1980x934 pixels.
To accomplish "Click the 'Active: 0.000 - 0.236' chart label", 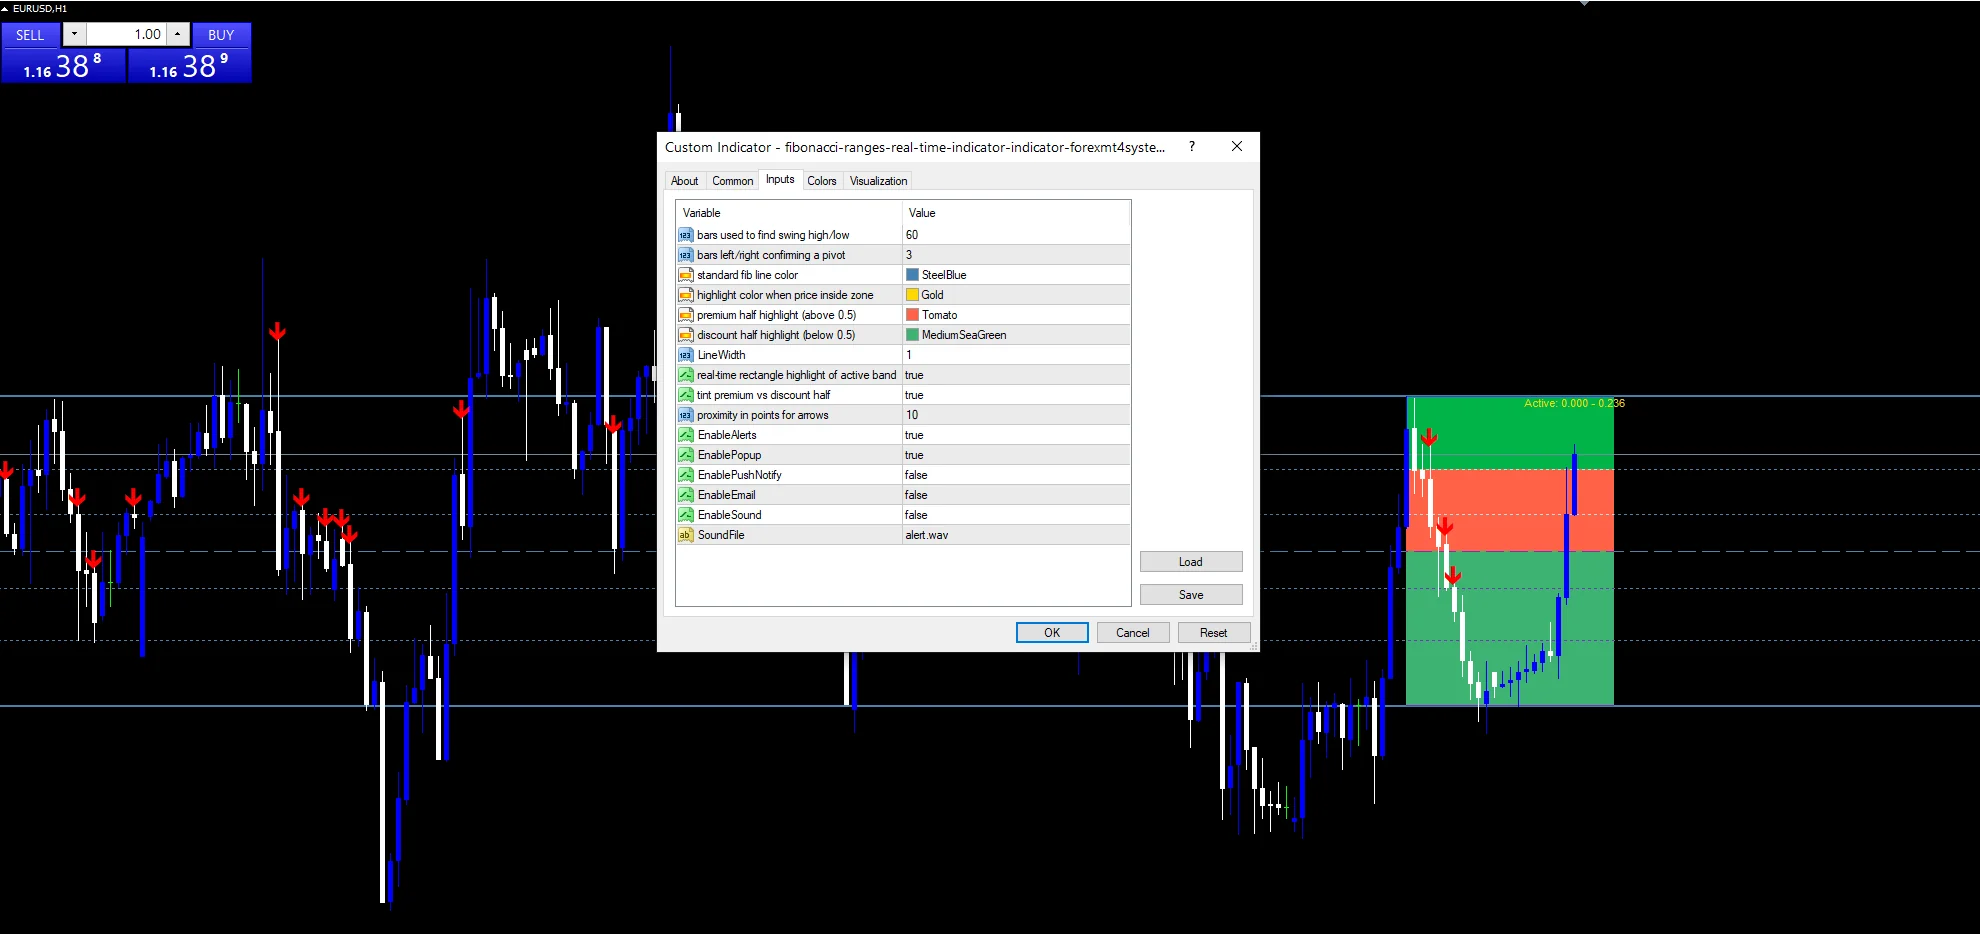I will point(1574,403).
